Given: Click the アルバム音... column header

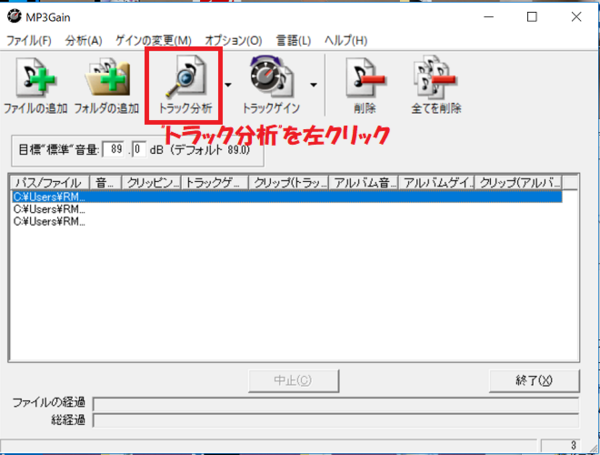Looking at the screenshot, I should (x=364, y=183).
